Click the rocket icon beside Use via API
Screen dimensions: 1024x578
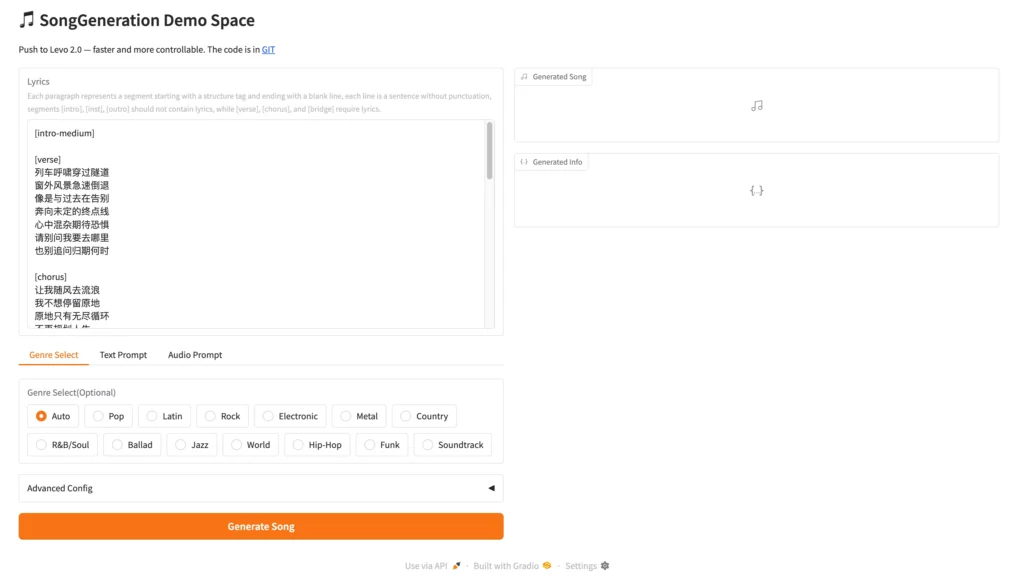(x=457, y=566)
